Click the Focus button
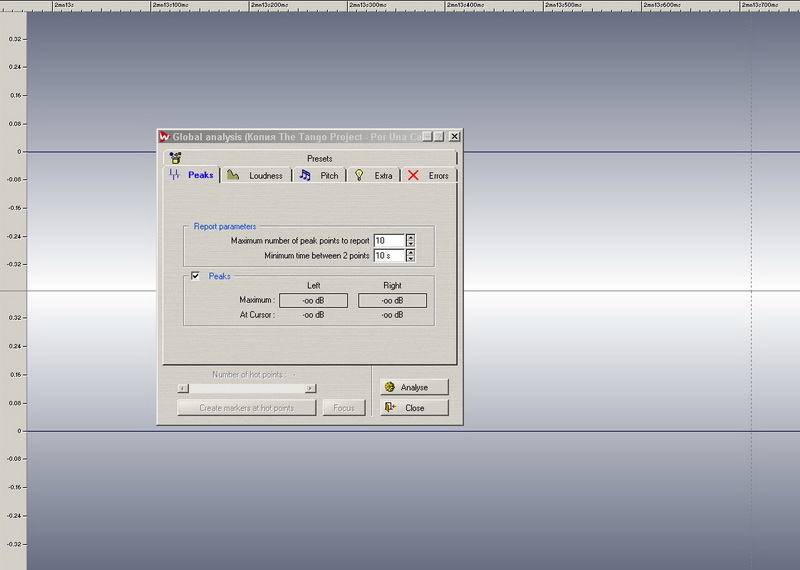The image size is (800, 570). pos(344,408)
